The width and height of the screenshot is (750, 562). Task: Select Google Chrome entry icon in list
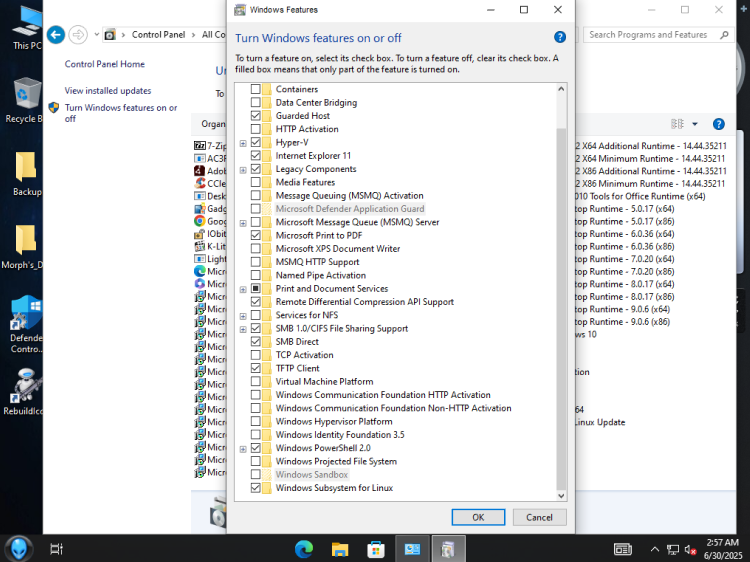(x=199, y=221)
